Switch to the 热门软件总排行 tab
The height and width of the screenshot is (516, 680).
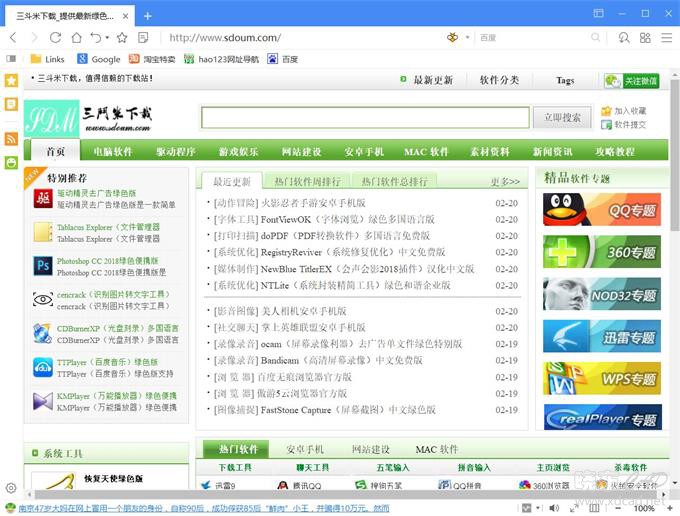(394, 181)
